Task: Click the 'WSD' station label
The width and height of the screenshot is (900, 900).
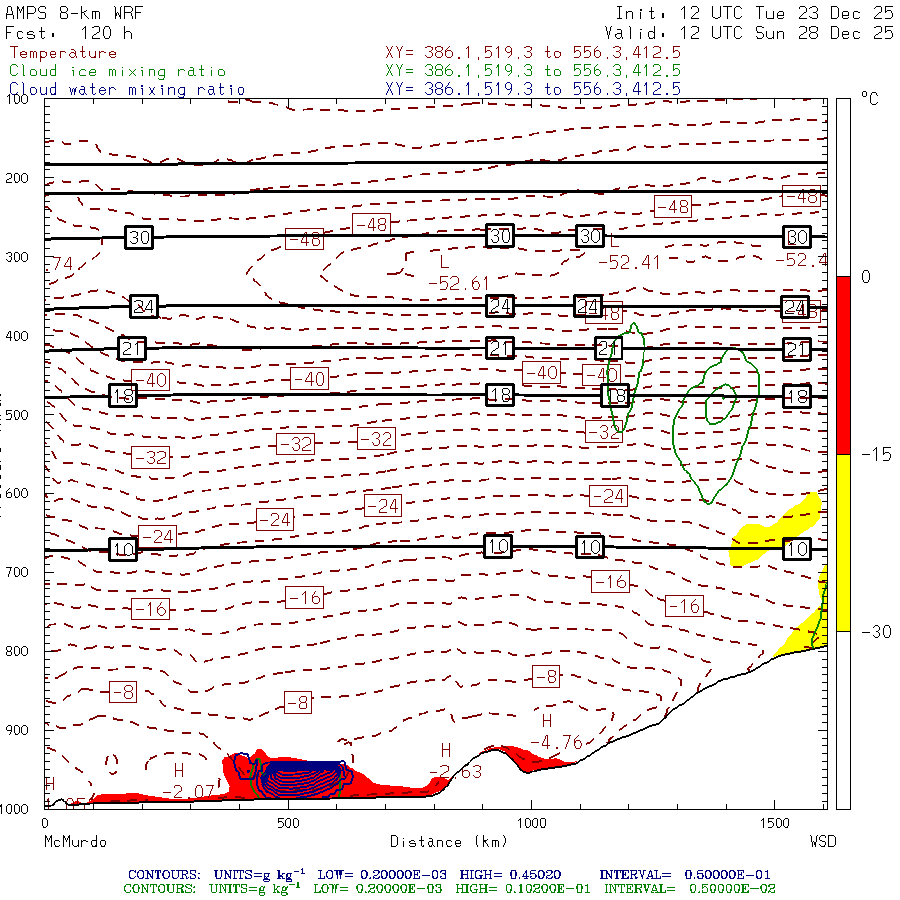Action: (x=823, y=842)
